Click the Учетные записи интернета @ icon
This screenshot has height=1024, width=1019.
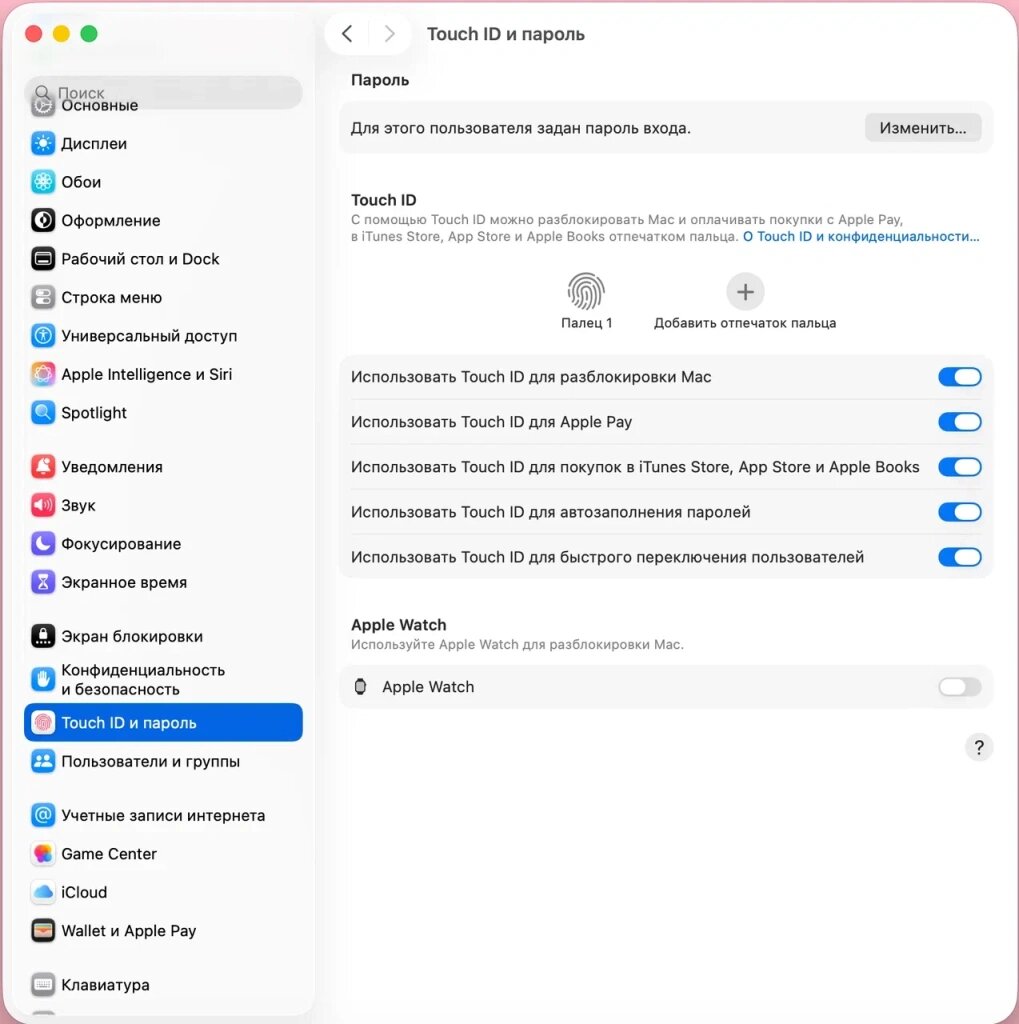(x=43, y=816)
